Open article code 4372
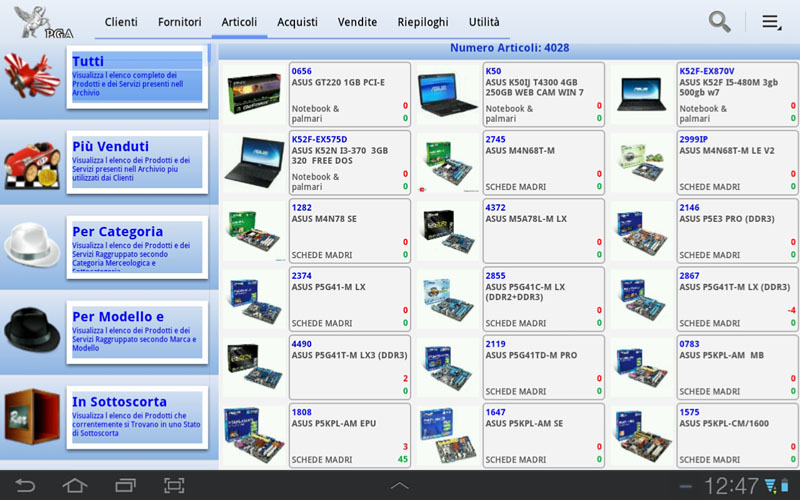 tap(495, 208)
